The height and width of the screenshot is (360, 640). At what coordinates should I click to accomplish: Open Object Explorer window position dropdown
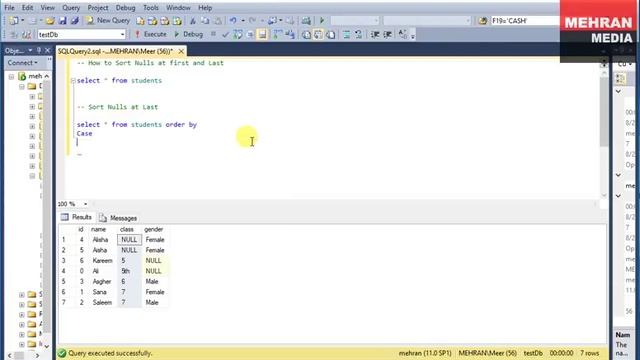[30, 50]
